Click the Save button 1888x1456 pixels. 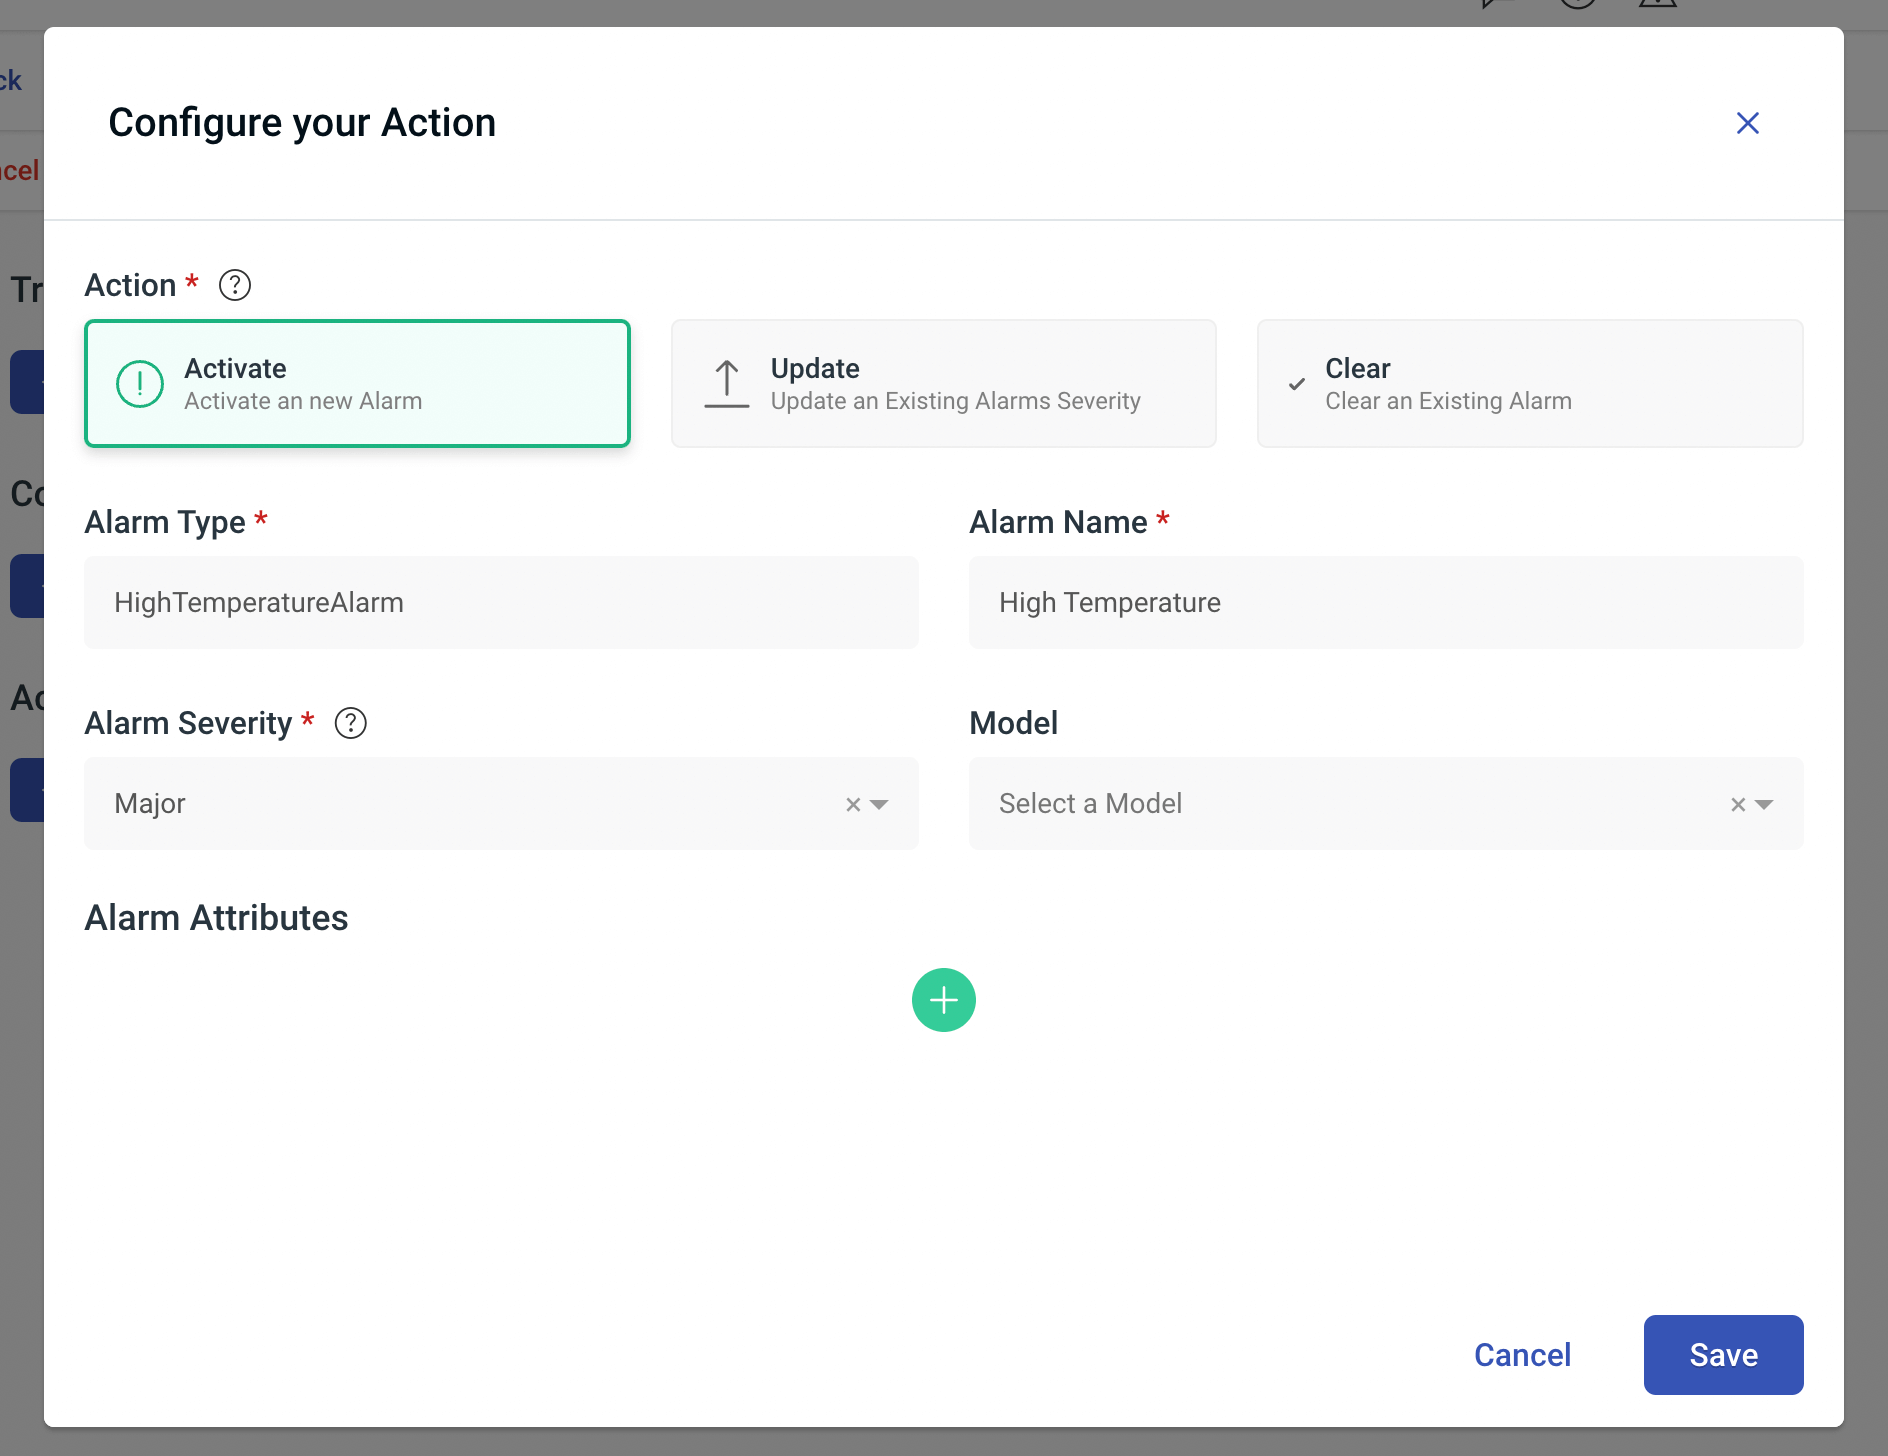point(1722,1354)
